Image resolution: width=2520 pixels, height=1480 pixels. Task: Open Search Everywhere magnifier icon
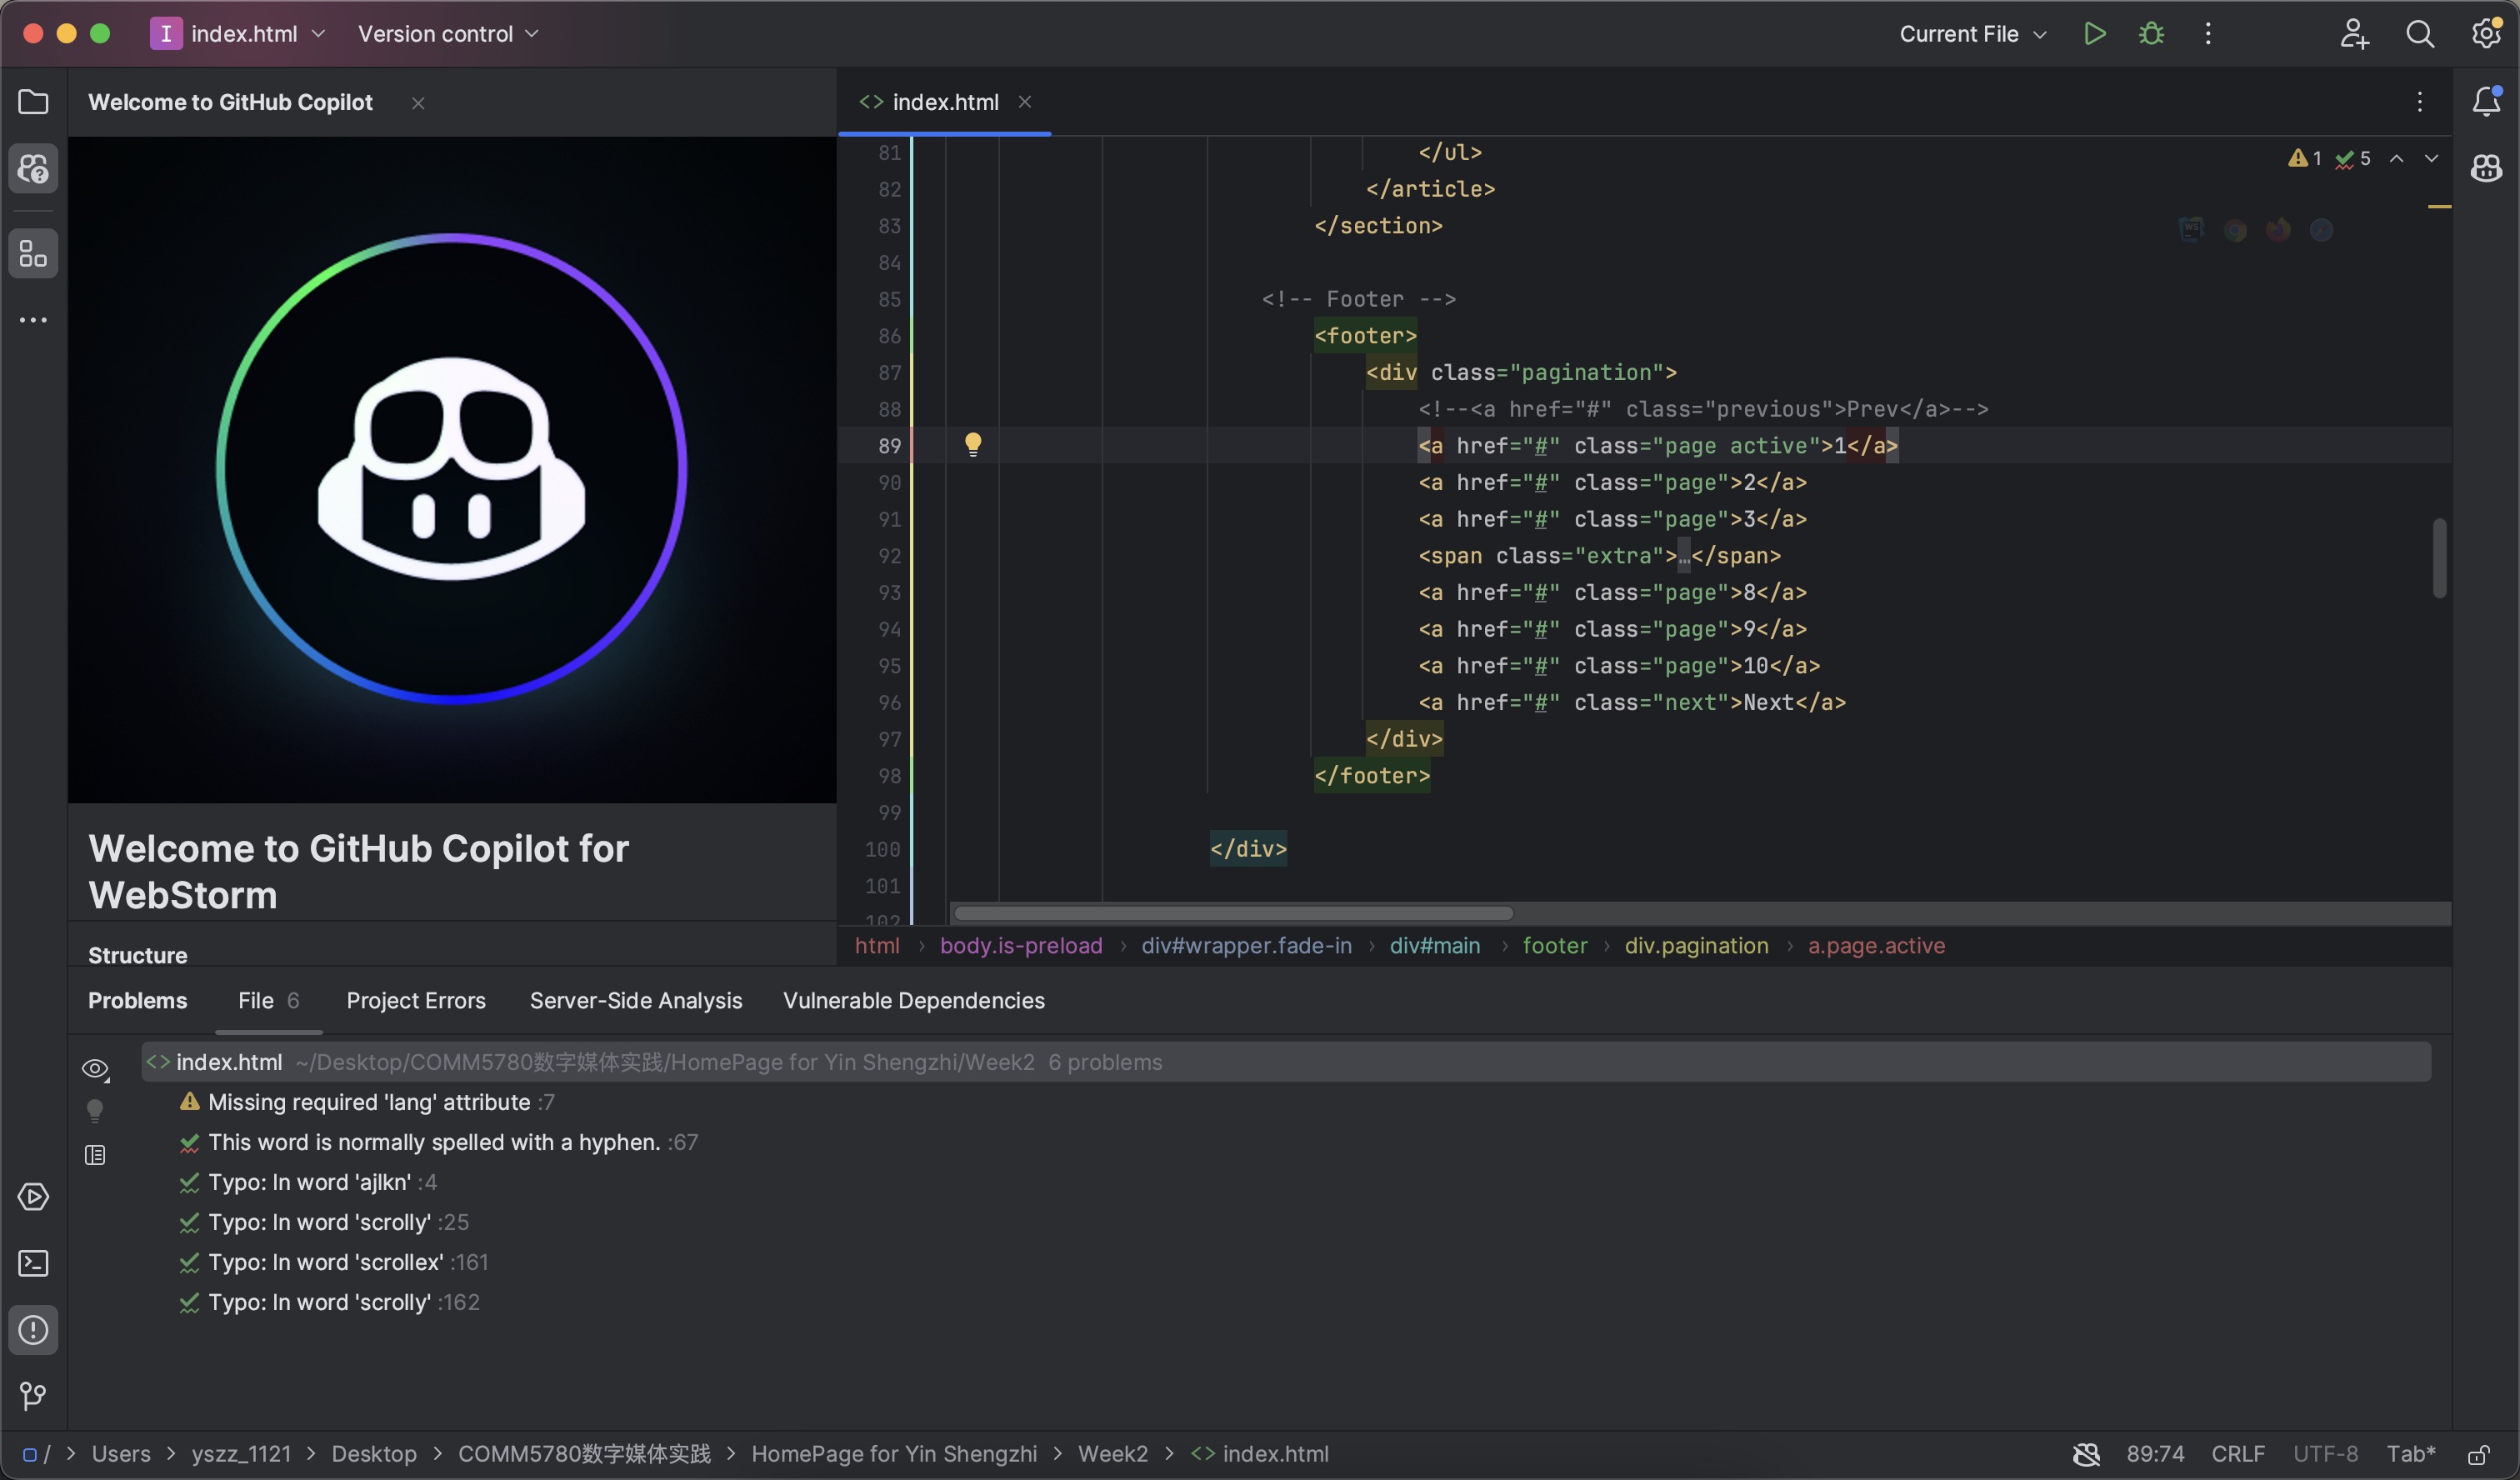point(2420,33)
